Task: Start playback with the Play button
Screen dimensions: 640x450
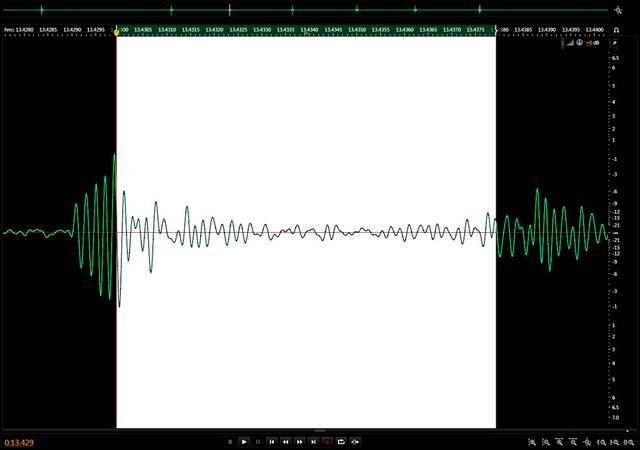Action: tap(244, 442)
